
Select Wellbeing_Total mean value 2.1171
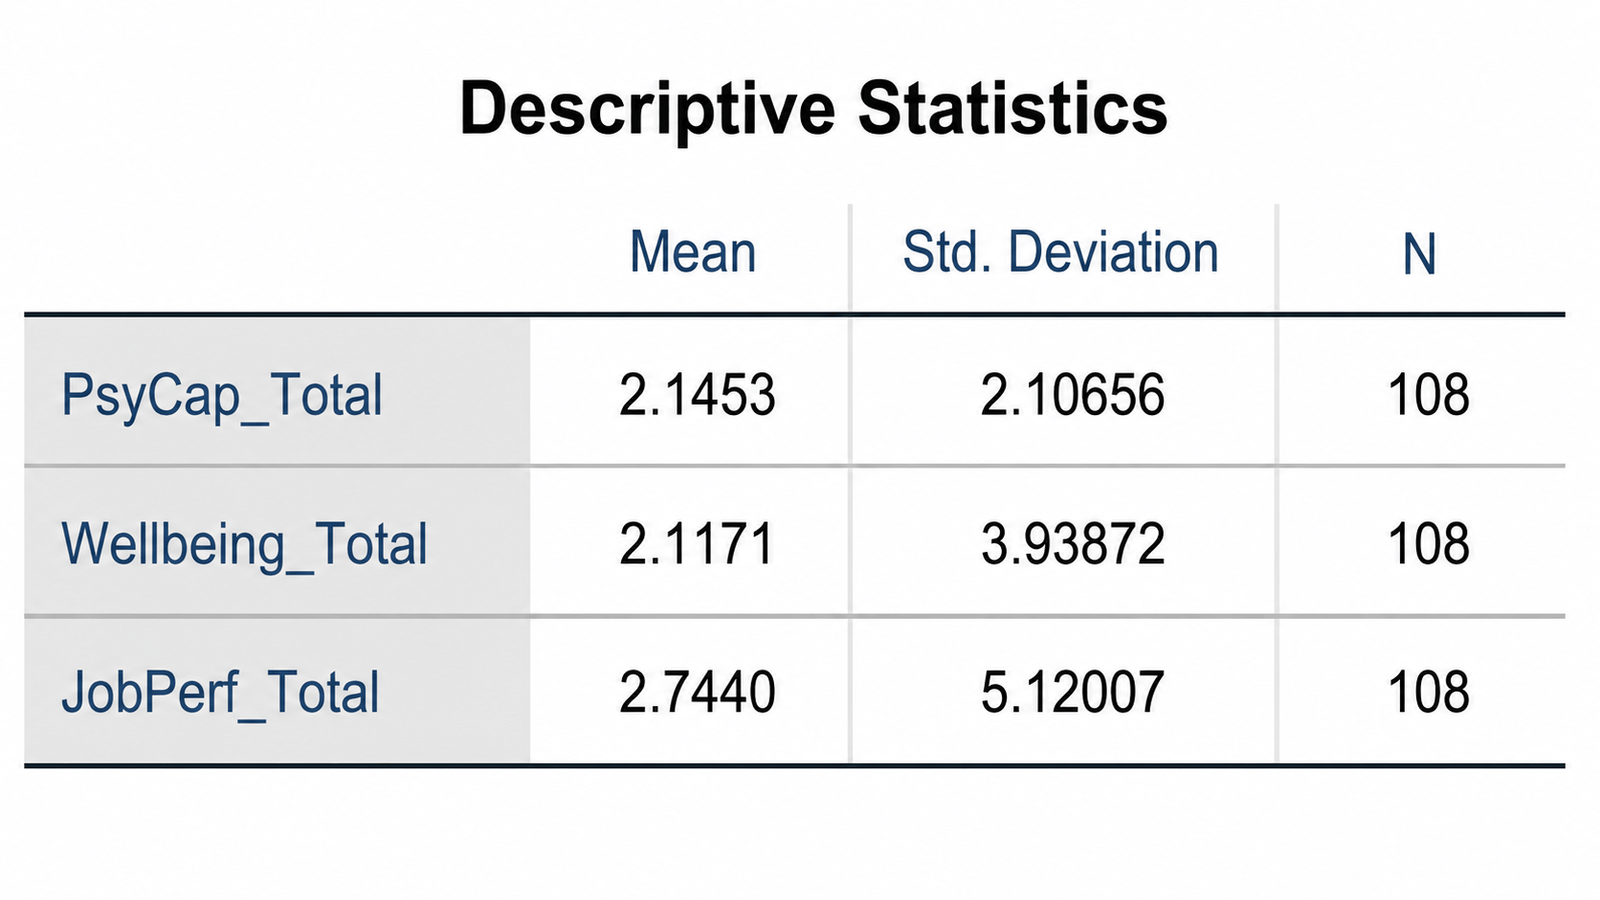point(697,544)
